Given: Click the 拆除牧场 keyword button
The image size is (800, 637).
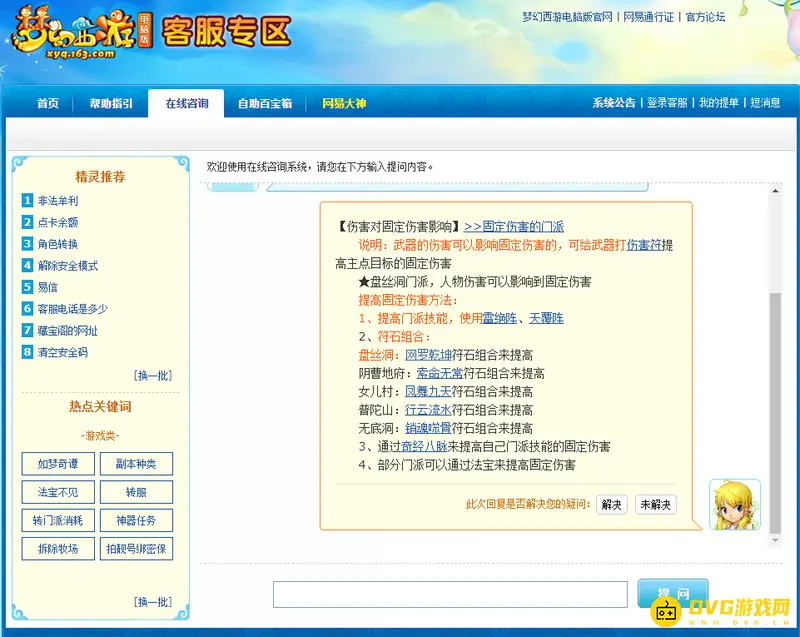Looking at the screenshot, I should [58, 549].
